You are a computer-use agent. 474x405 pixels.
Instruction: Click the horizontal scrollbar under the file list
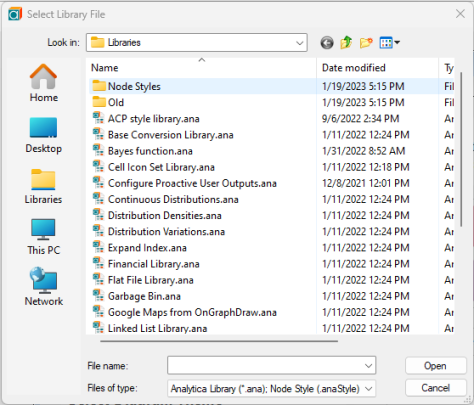tap(219, 341)
